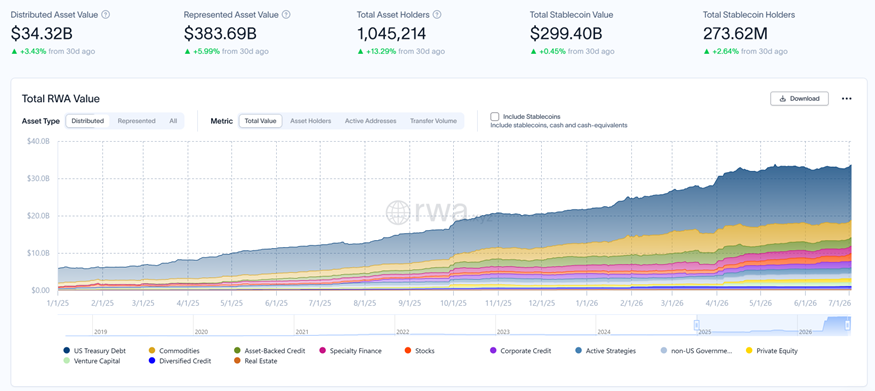Toggle US Treasury Debt legend series

95,351
